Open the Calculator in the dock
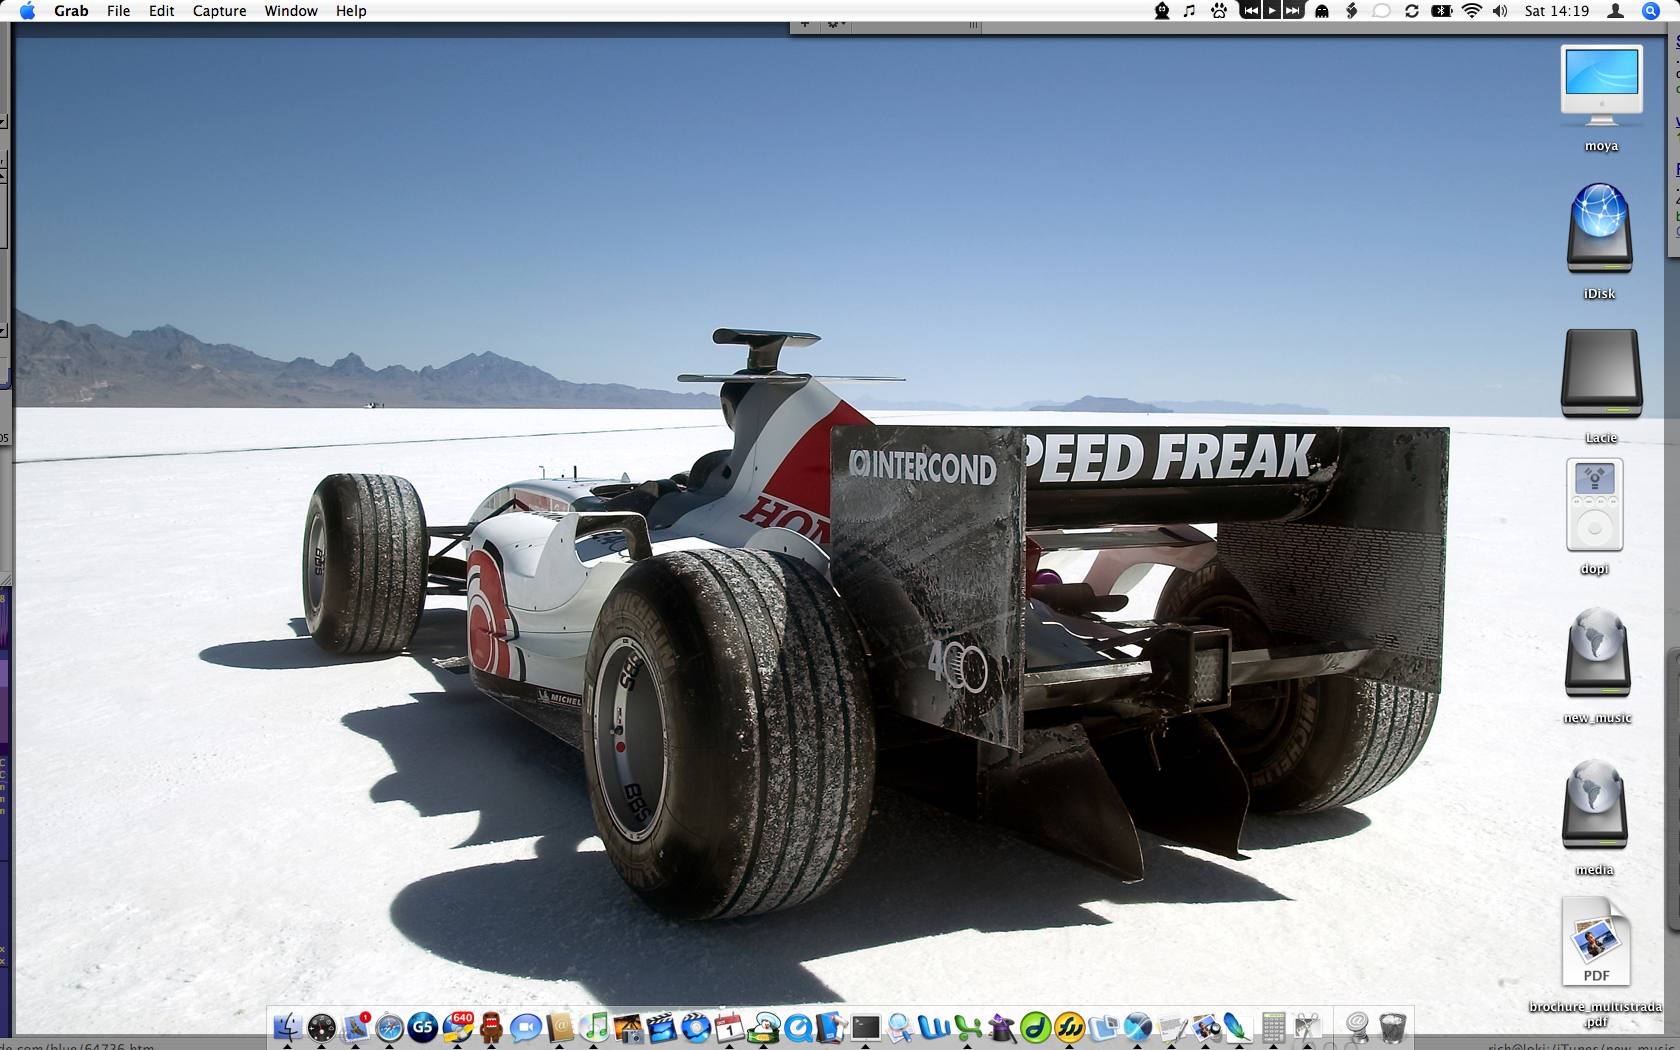The image size is (1680, 1050). click(1273, 1027)
